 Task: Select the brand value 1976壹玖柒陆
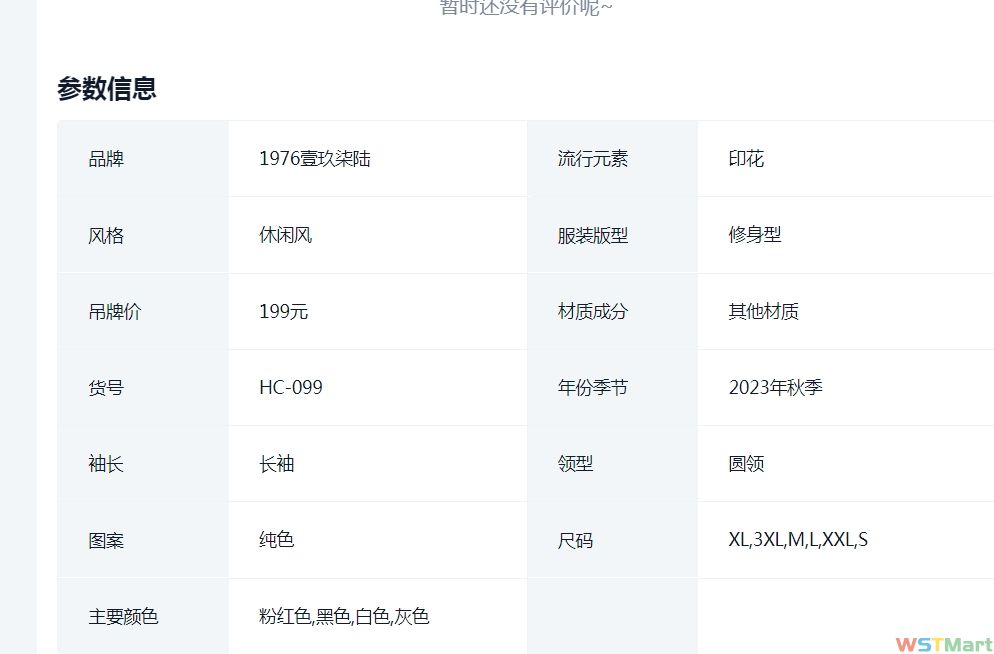(314, 159)
